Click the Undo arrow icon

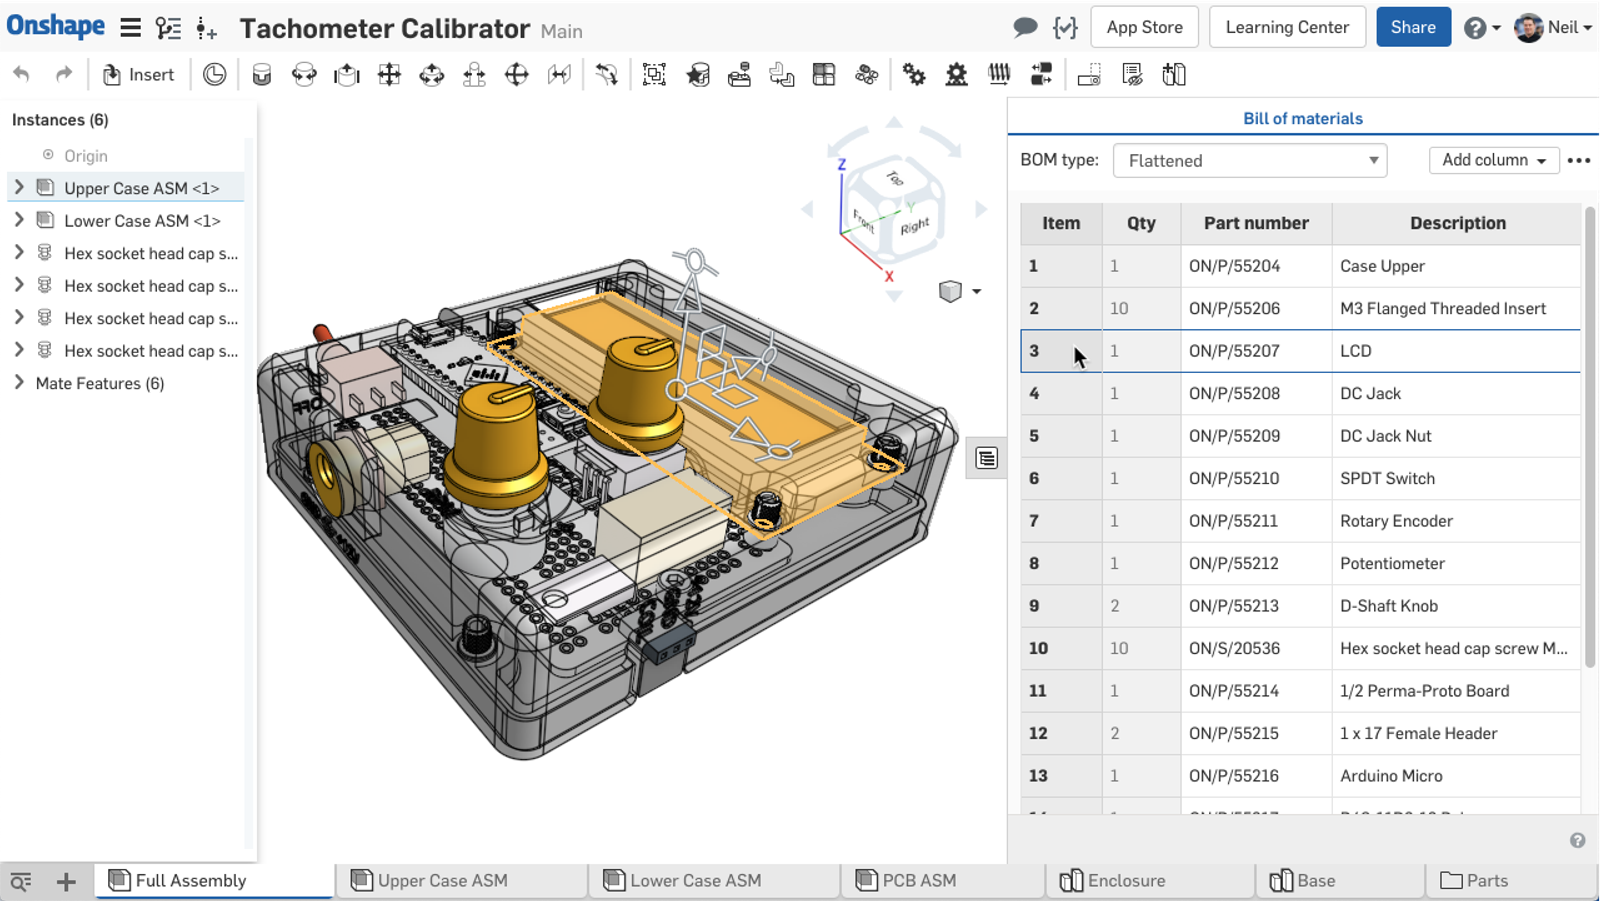coord(21,75)
